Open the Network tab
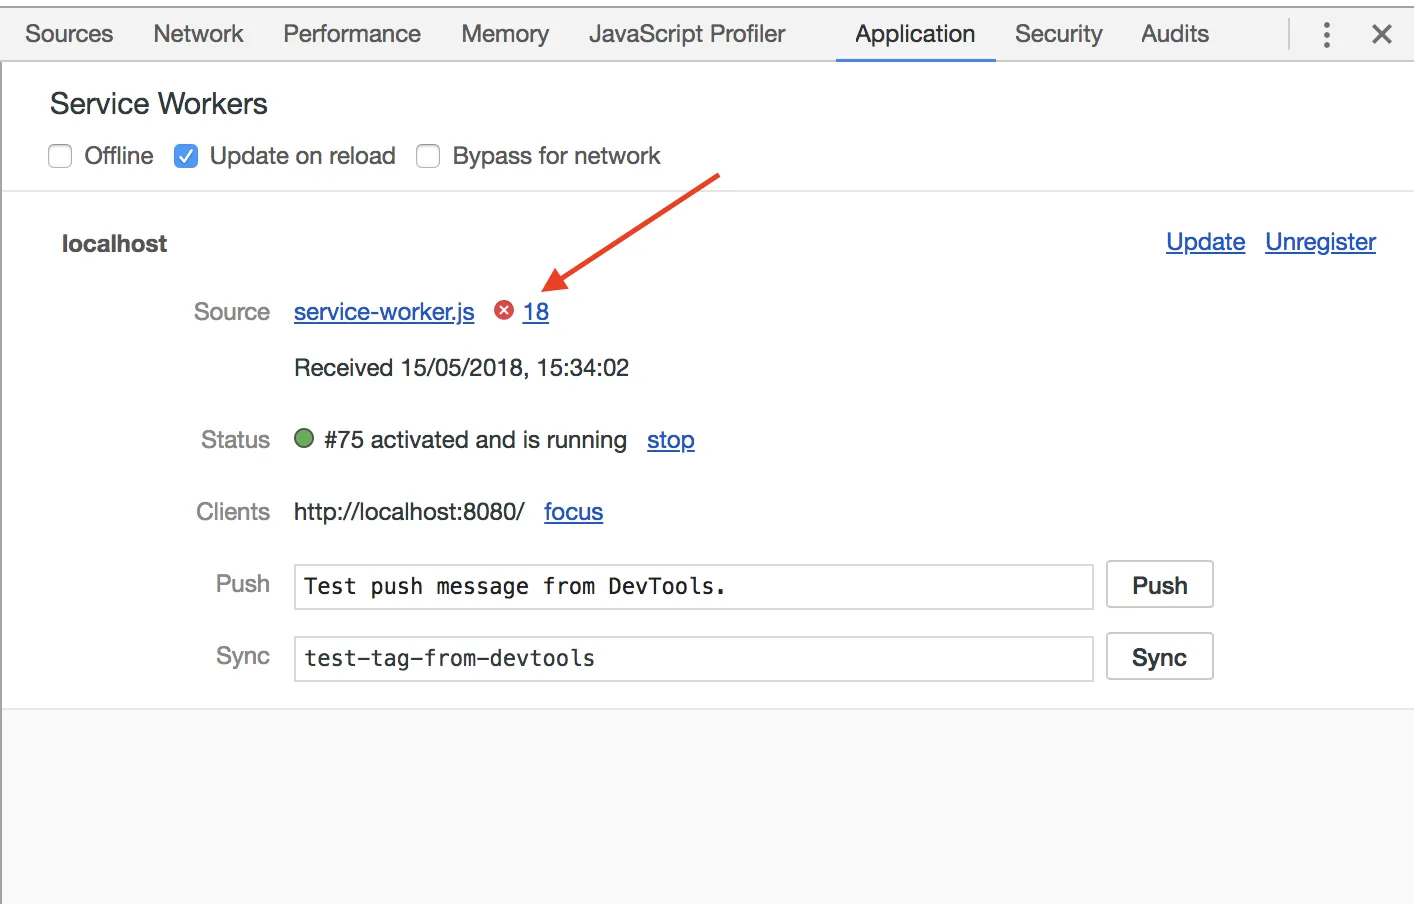 198,34
